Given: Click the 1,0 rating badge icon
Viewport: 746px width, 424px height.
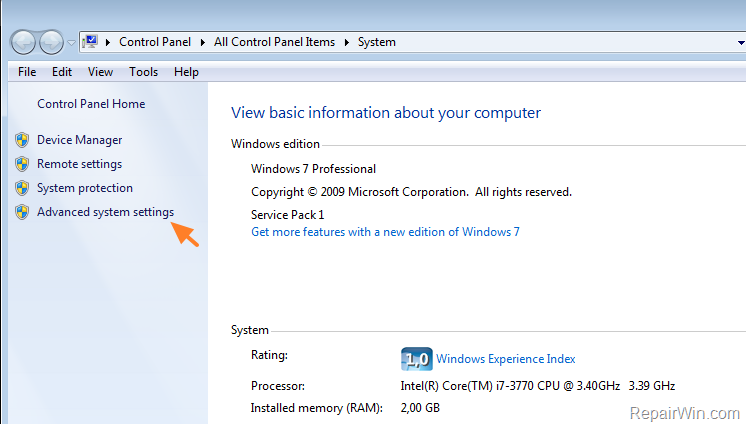Looking at the screenshot, I should coord(417,359).
